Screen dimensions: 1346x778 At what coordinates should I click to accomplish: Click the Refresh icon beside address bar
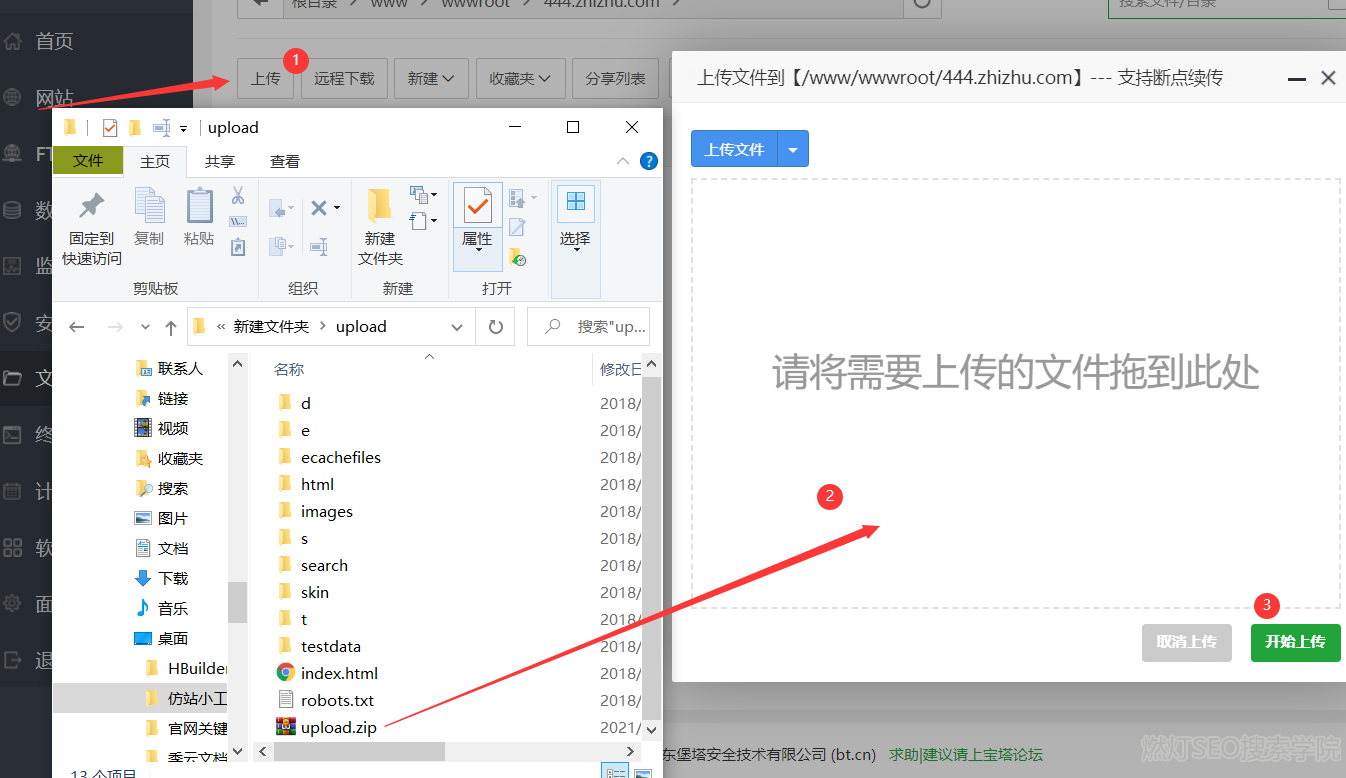tap(495, 327)
